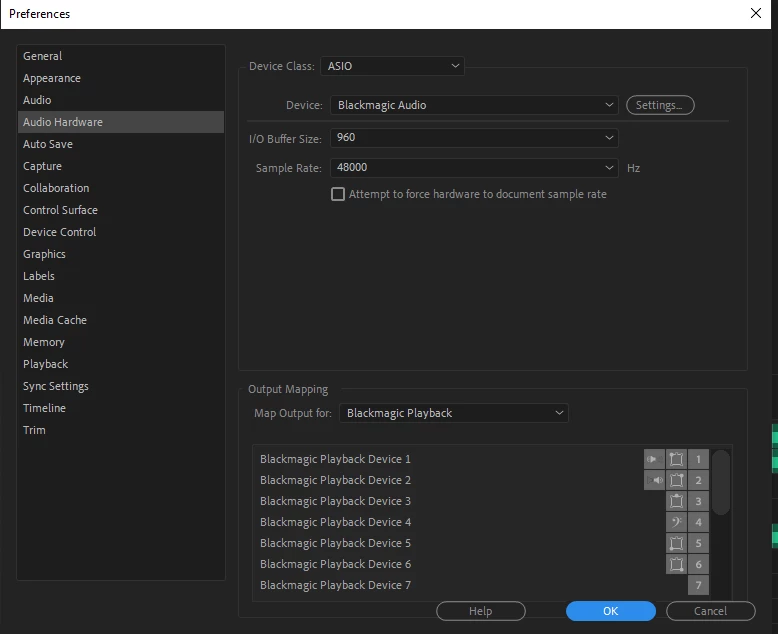This screenshot has width=778, height=634.
Task: Click the Cancel button
Action: pyautogui.click(x=711, y=611)
